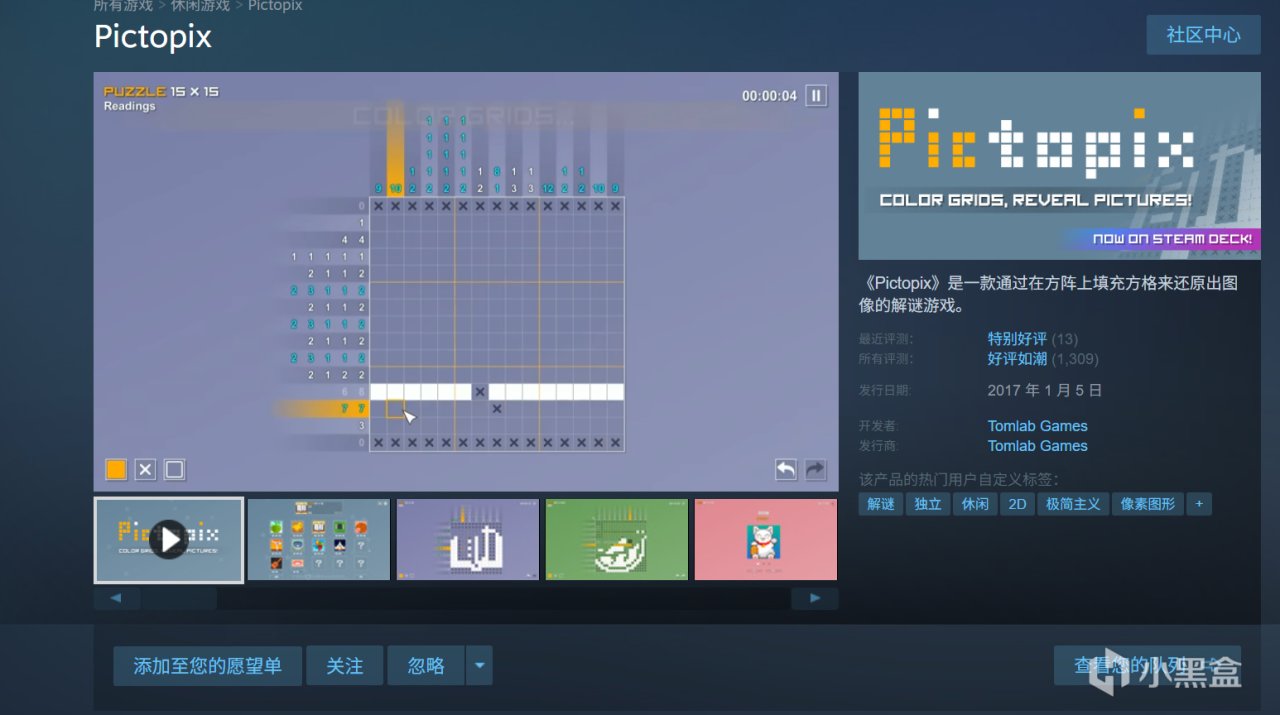Open developer link Tomlab Games
Screen dimensions: 1280x715
tap(1037, 426)
